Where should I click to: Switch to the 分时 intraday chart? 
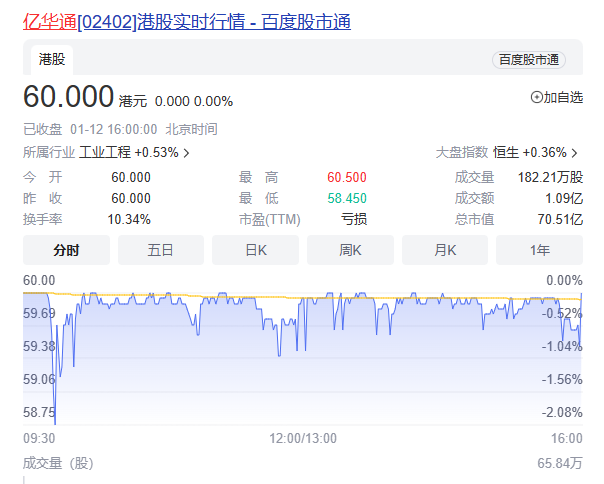66,250
